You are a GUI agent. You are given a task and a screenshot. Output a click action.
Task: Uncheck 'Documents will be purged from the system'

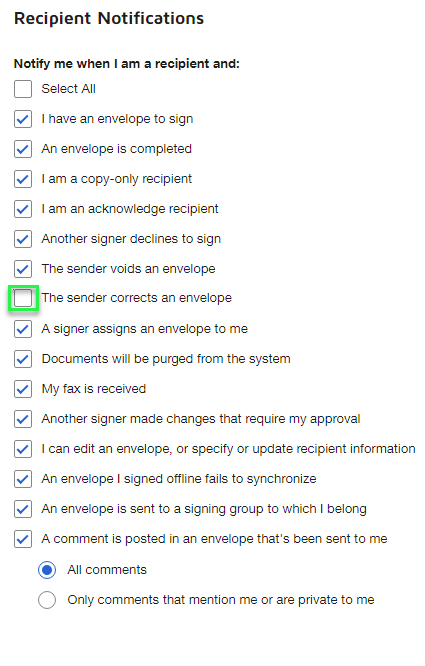[23, 359]
